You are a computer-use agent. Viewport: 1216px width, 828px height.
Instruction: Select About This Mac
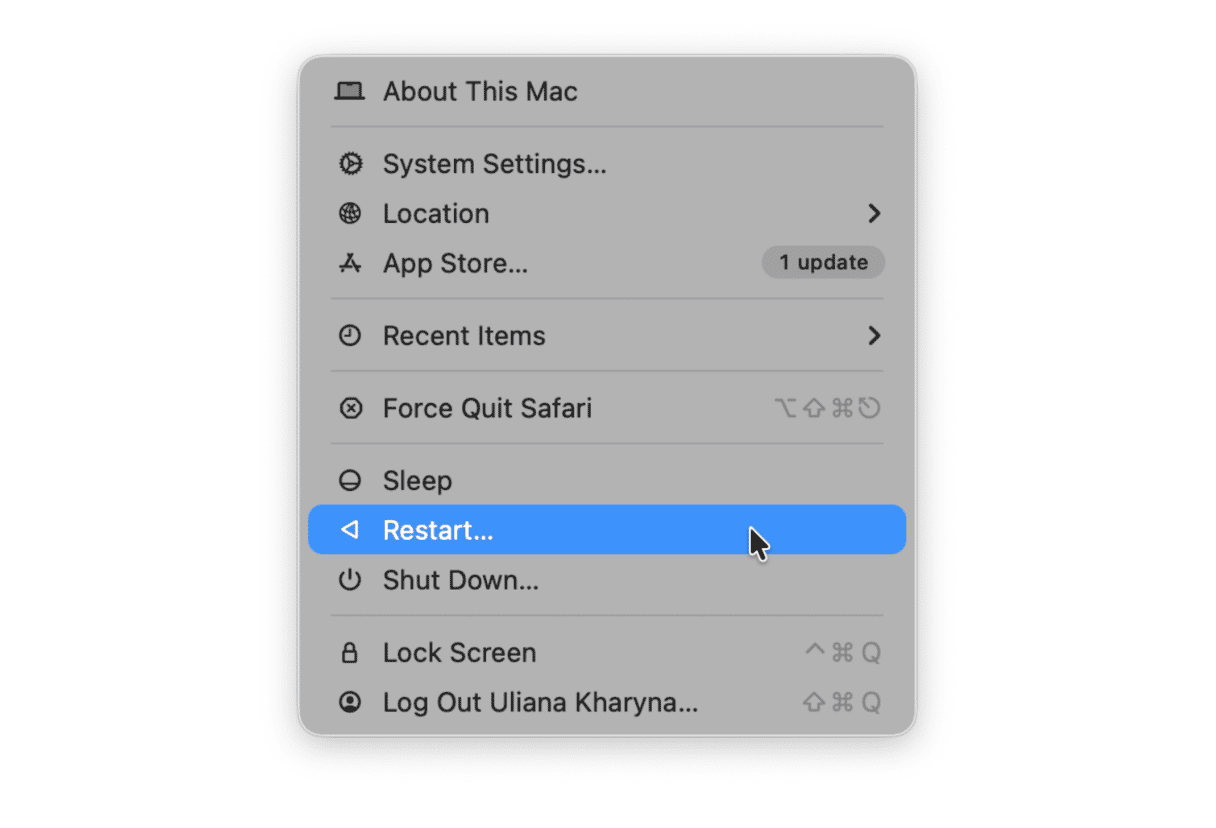(x=479, y=91)
